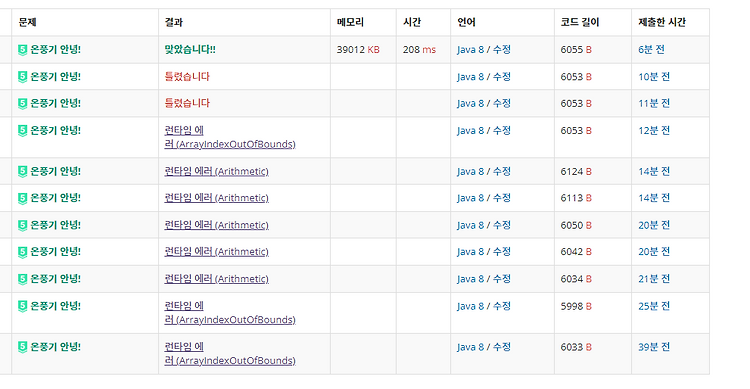750x389 pixels.
Task: Click tier badge icon in 6분 전 row
Action: coord(22,50)
